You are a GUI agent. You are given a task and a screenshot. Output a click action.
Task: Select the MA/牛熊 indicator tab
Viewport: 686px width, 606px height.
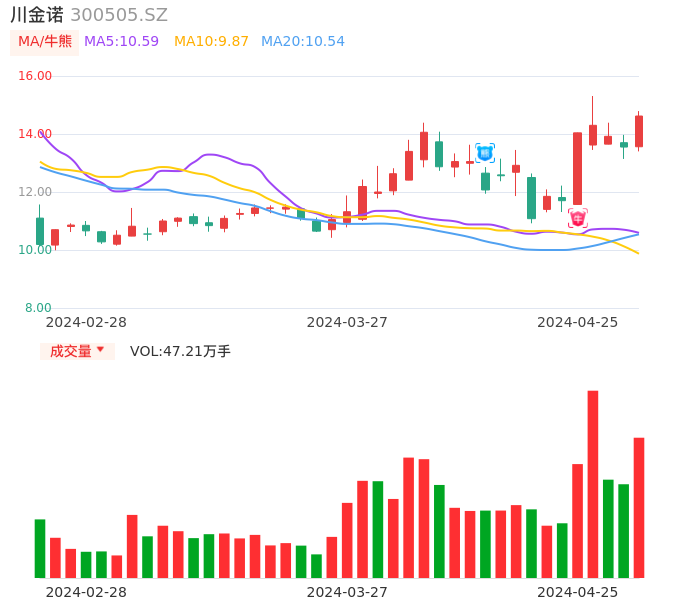44,42
